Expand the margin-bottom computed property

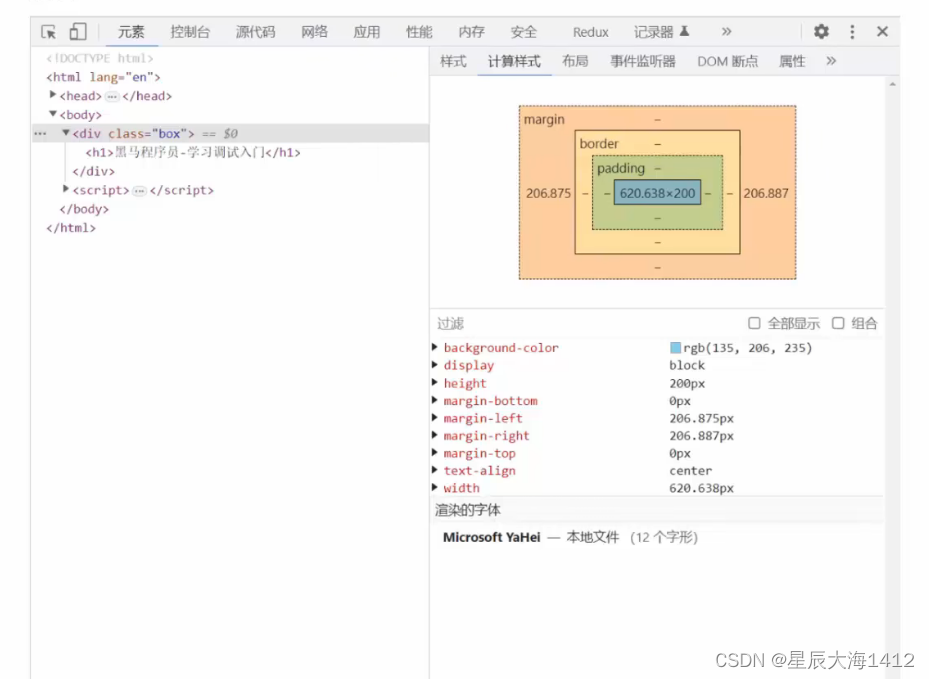[x=435, y=401]
